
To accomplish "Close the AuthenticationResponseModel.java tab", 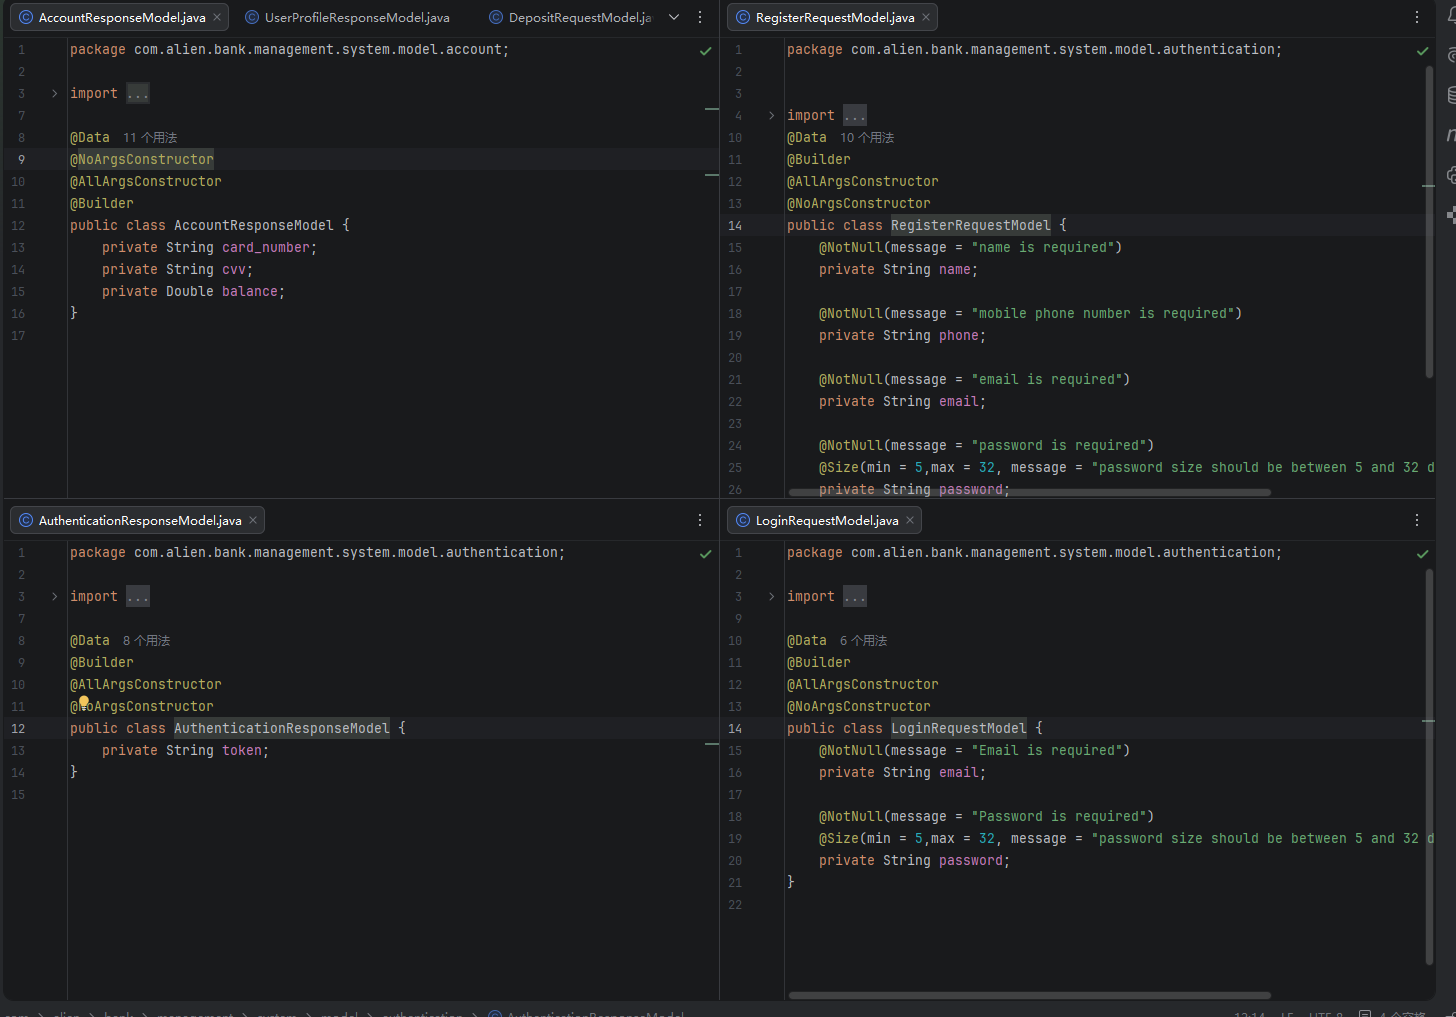I will click(253, 520).
